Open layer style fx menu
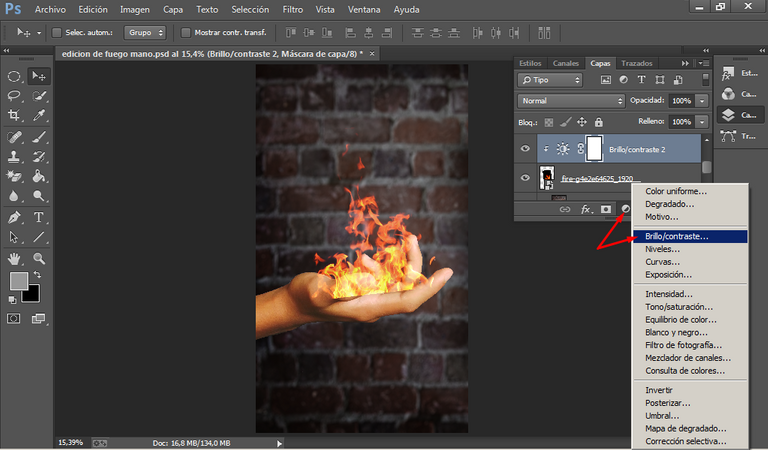The image size is (768, 450). point(586,209)
